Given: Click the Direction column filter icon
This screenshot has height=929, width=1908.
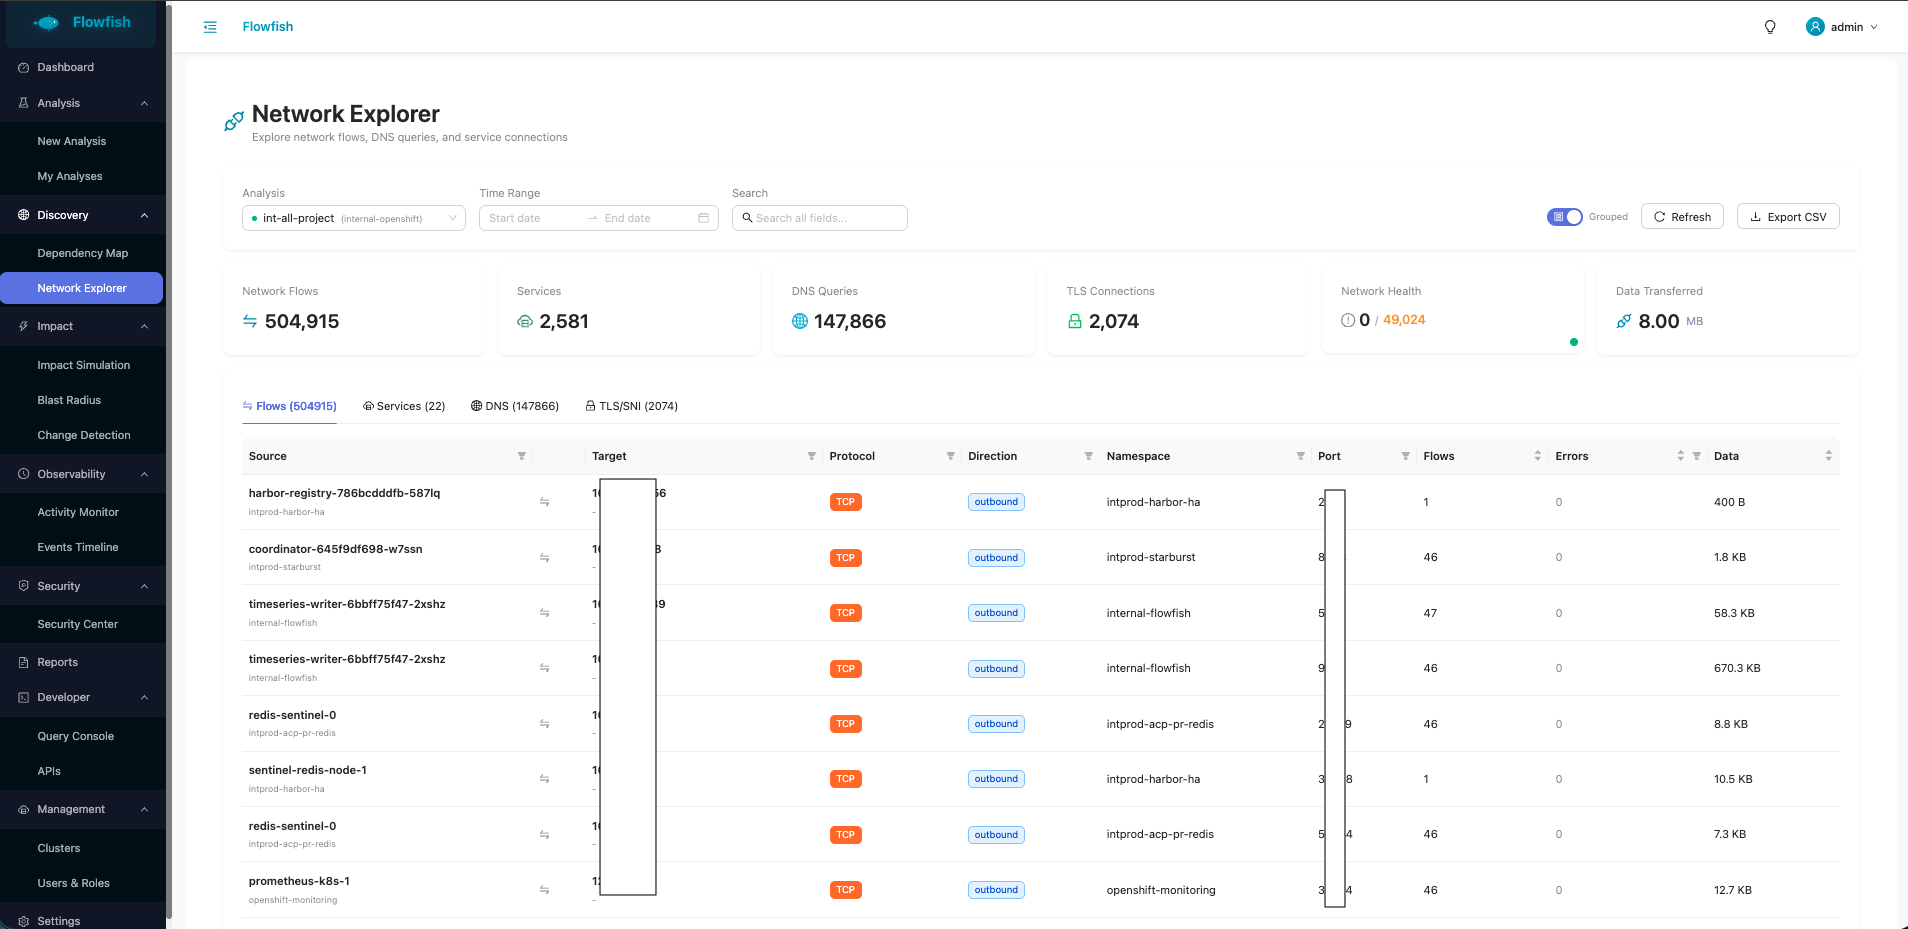Looking at the screenshot, I should (1088, 456).
